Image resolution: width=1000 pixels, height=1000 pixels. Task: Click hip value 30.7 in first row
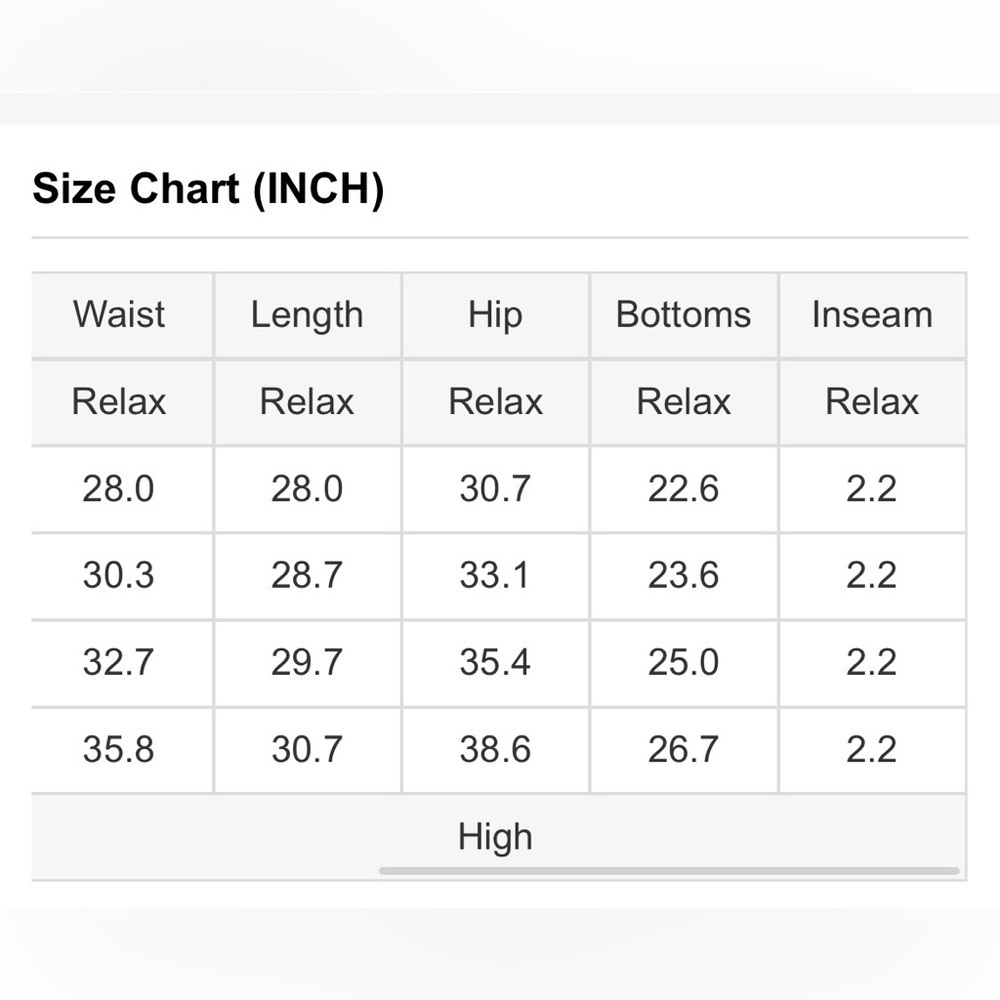(x=496, y=489)
